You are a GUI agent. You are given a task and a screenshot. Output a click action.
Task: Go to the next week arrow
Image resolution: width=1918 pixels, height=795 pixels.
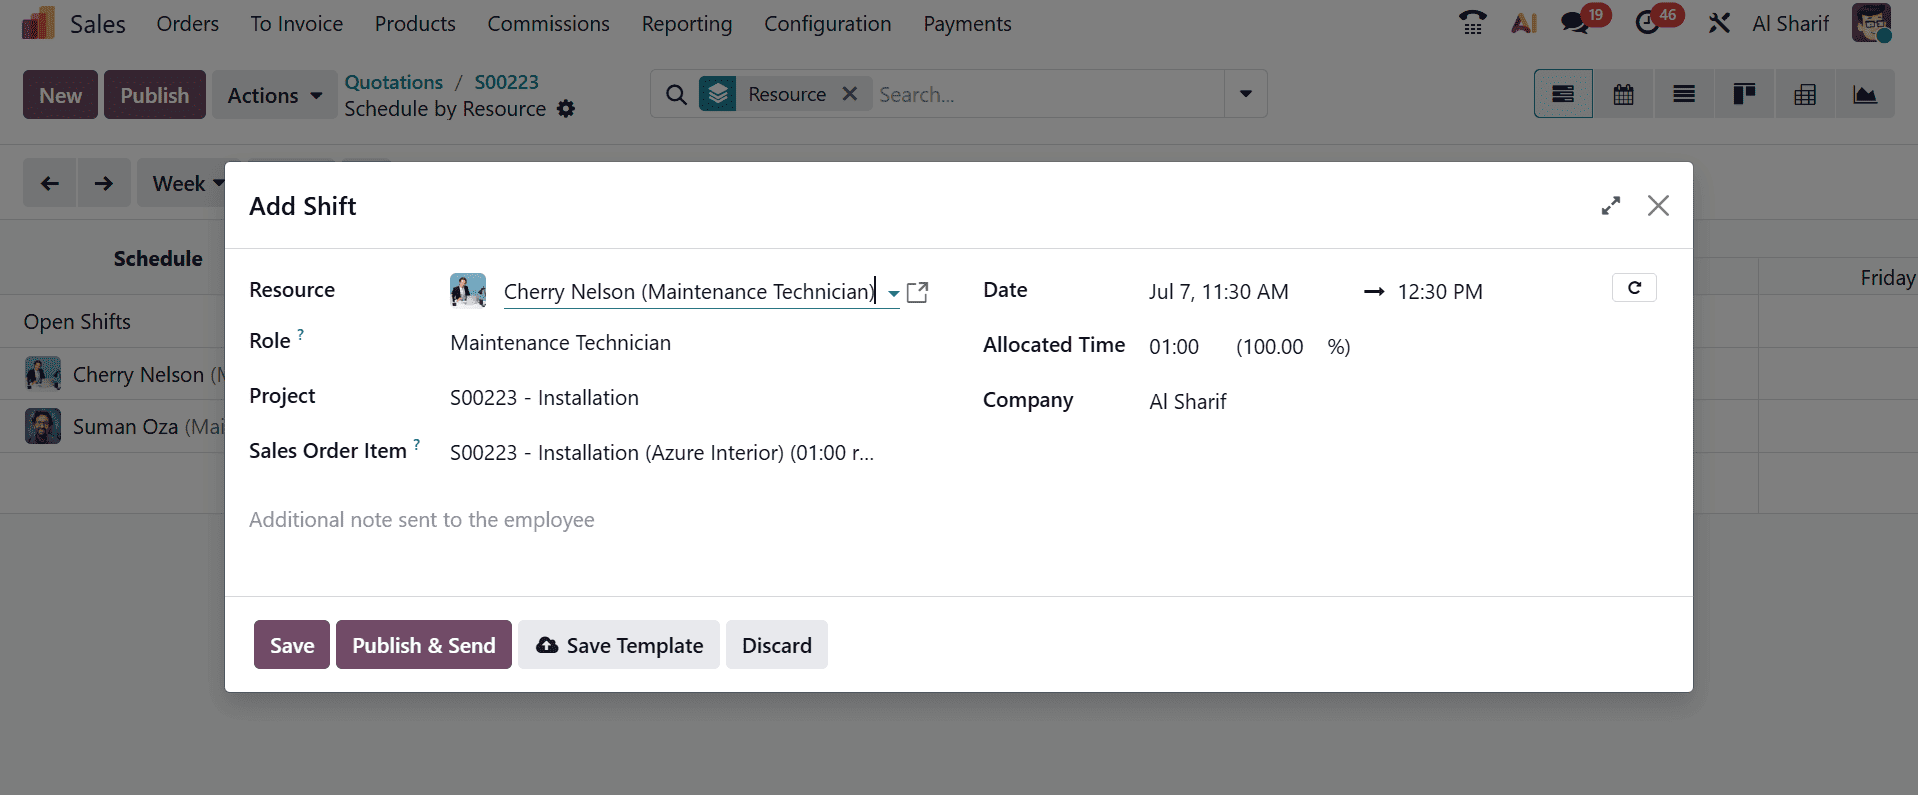[104, 183]
